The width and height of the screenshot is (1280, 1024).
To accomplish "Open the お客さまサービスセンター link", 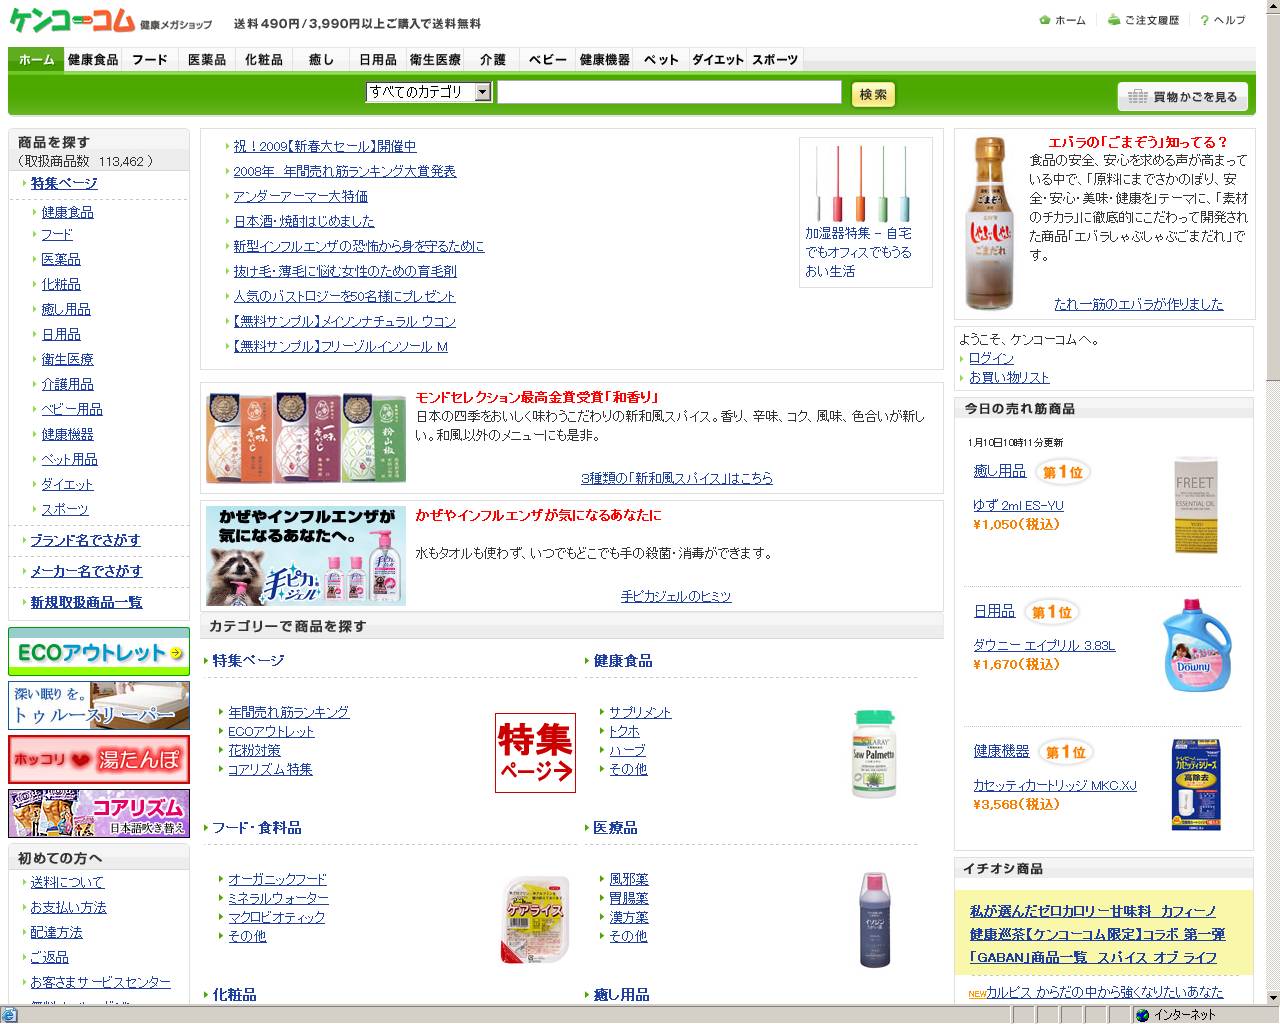I will (100, 982).
